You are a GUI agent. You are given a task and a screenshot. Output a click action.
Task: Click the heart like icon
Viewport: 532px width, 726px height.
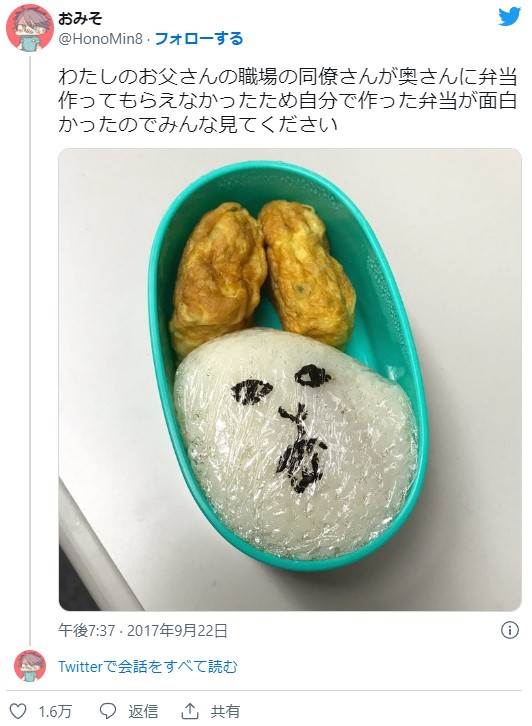point(19,711)
